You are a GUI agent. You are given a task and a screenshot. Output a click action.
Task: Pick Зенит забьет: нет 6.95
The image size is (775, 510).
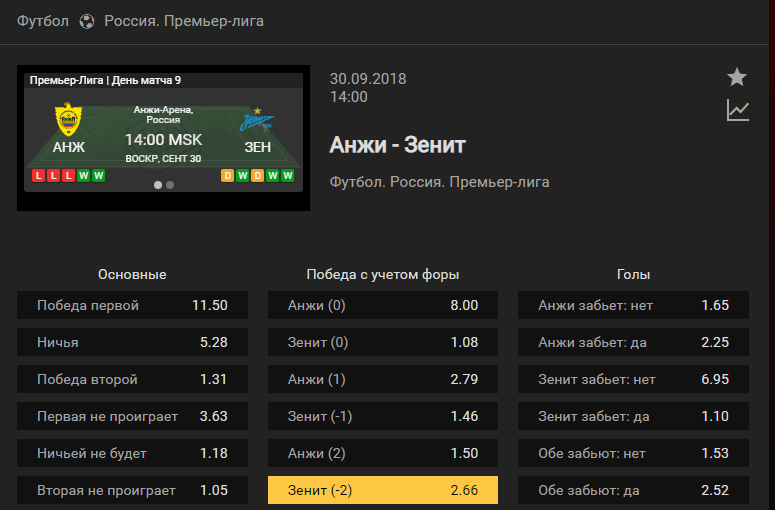pyautogui.click(x=634, y=379)
